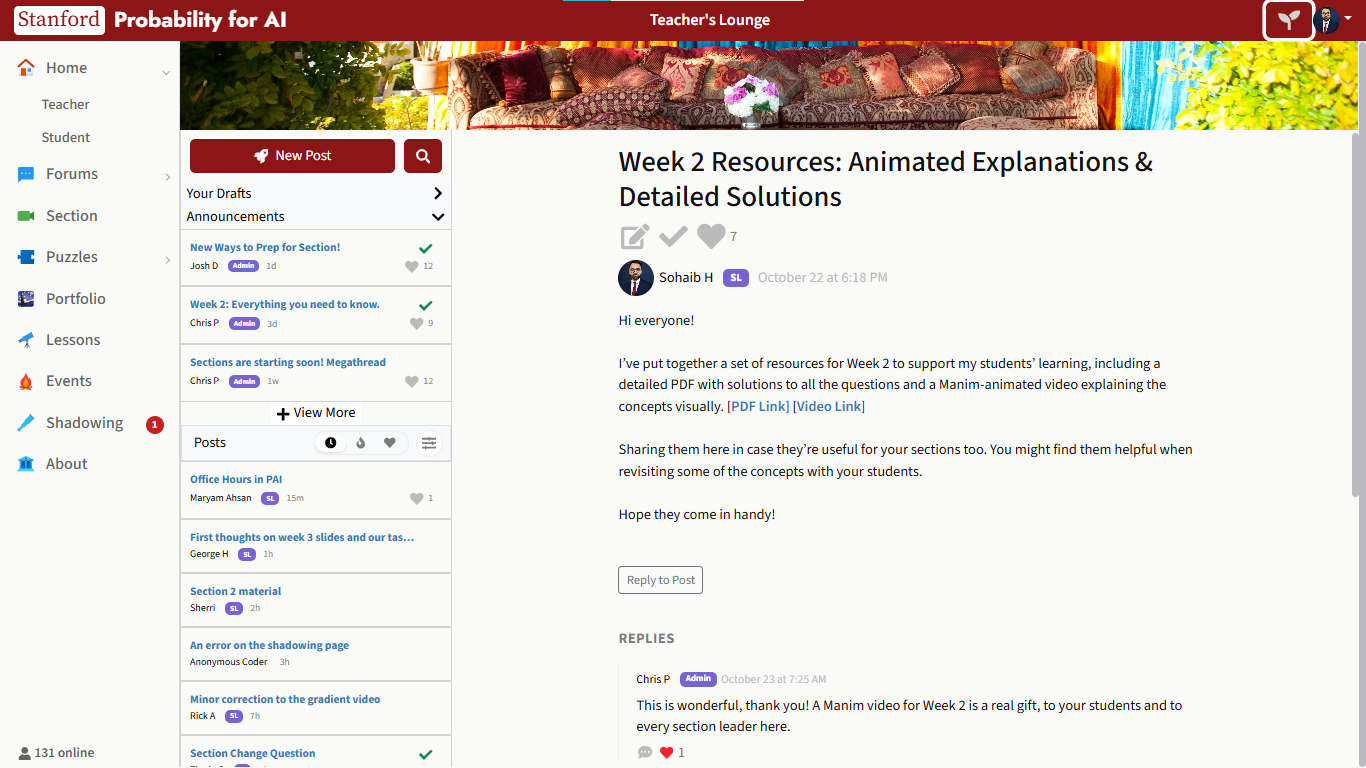
Task: Select Student under Home
Action: pyautogui.click(x=66, y=138)
